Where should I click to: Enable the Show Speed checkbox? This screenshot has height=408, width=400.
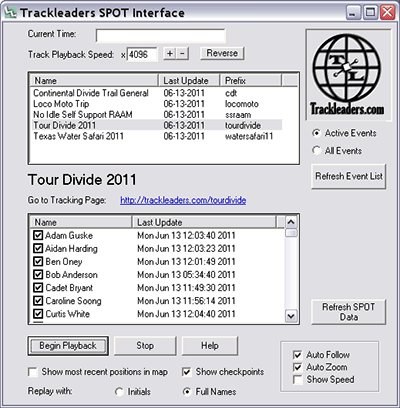(297, 379)
